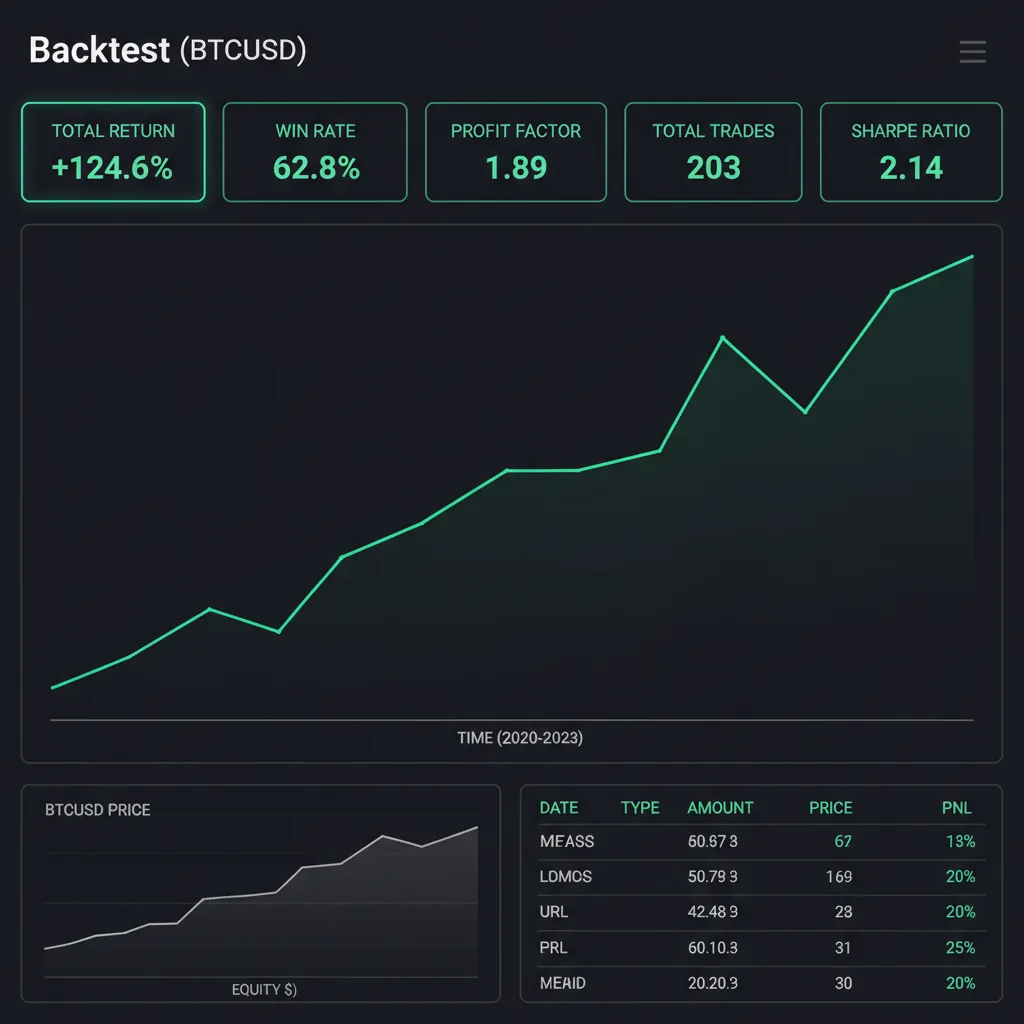Click the LDMOS trade row
1024x1024 pixels.
click(762, 877)
